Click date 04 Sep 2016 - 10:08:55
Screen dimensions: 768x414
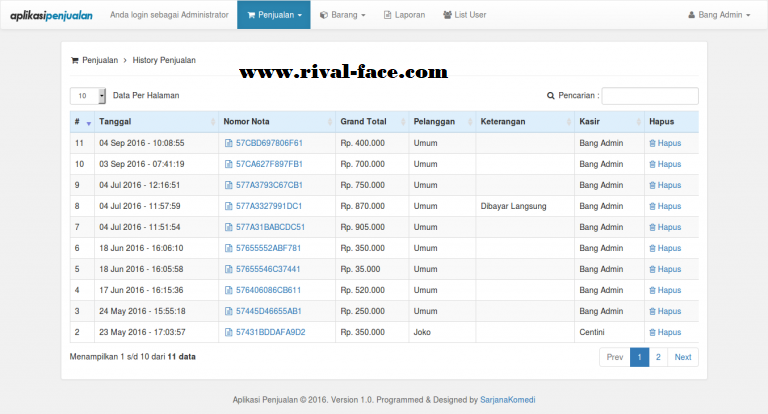(x=142, y=143)
